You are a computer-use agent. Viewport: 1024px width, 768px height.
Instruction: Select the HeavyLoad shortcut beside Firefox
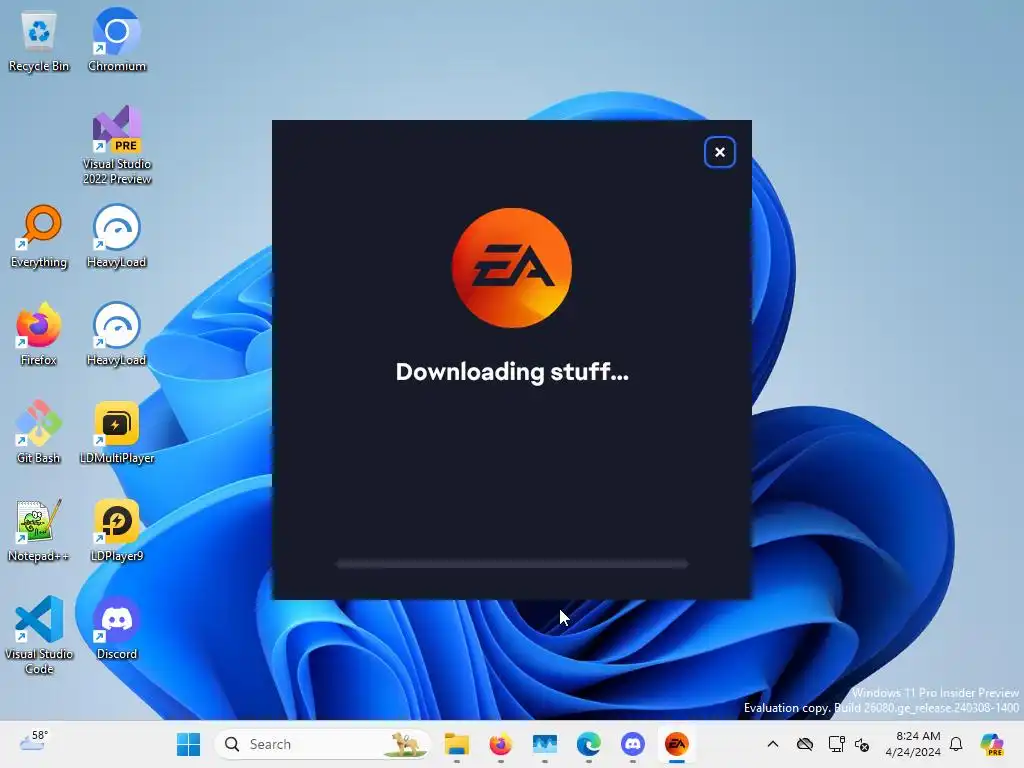point(117,334)
